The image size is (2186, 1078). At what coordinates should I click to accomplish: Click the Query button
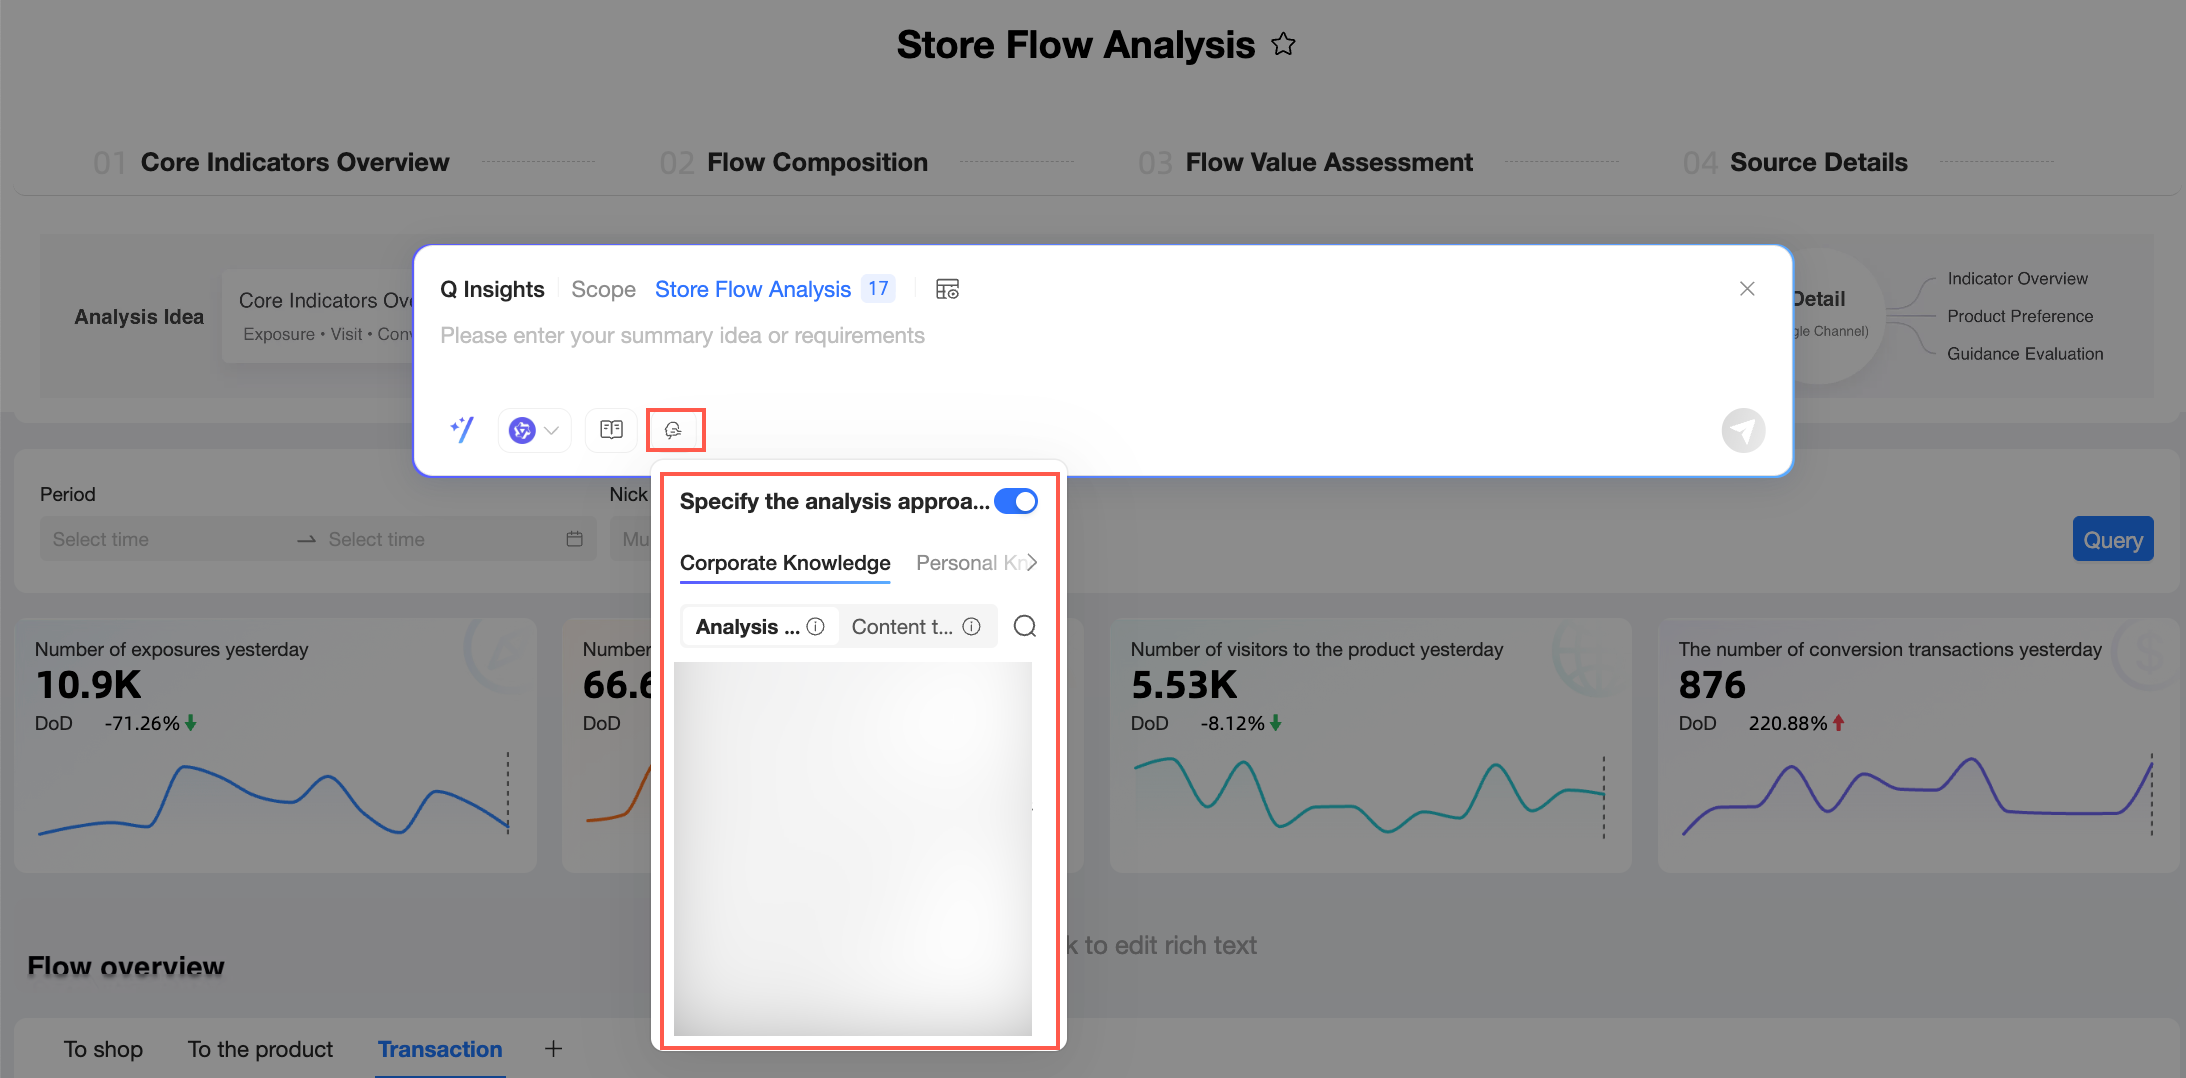2113,539
